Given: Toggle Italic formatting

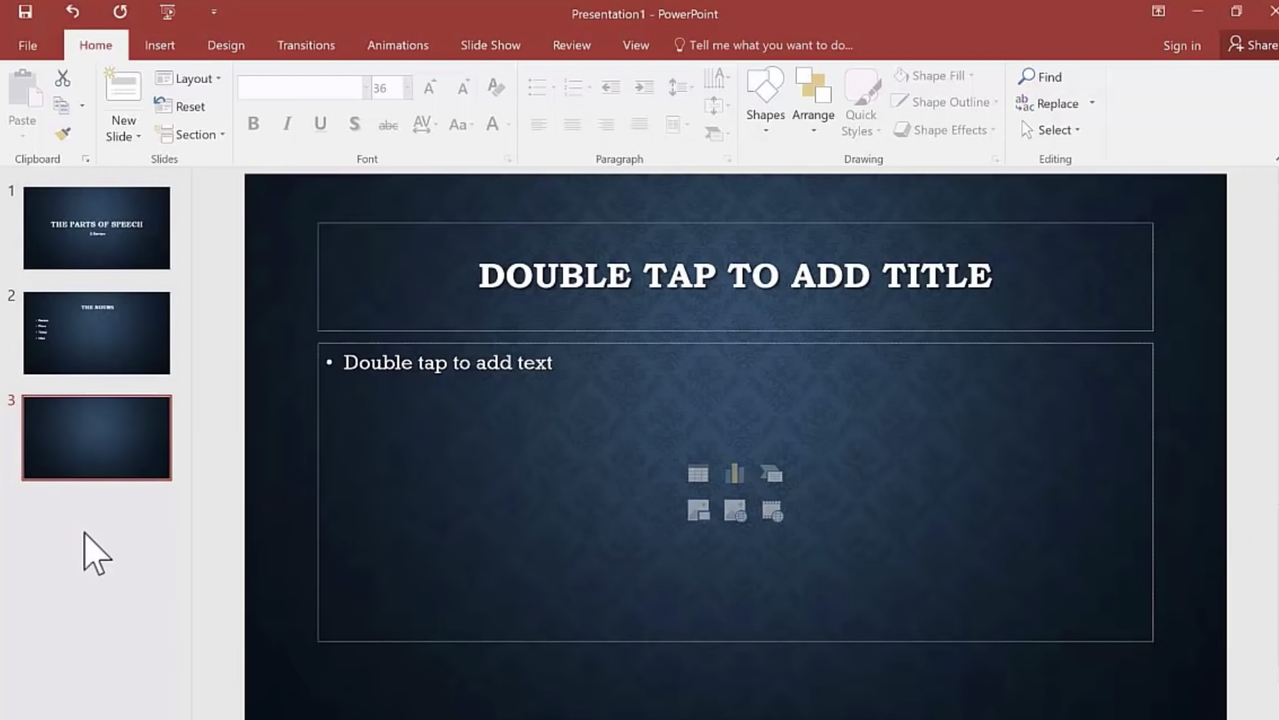Looking at the screenshot, I should (287, 124).
